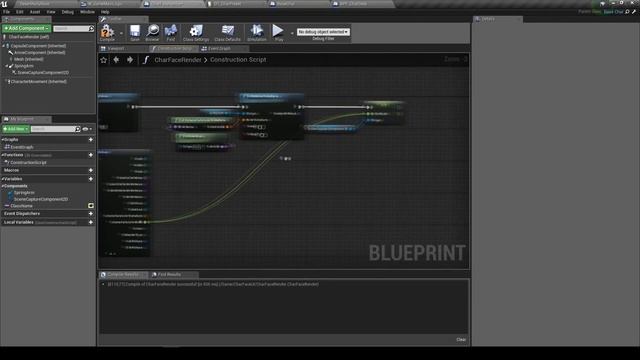Open the Window menu
Image resolution: width=640 pixels, height=360 pixels.
[x=87, y=12]
